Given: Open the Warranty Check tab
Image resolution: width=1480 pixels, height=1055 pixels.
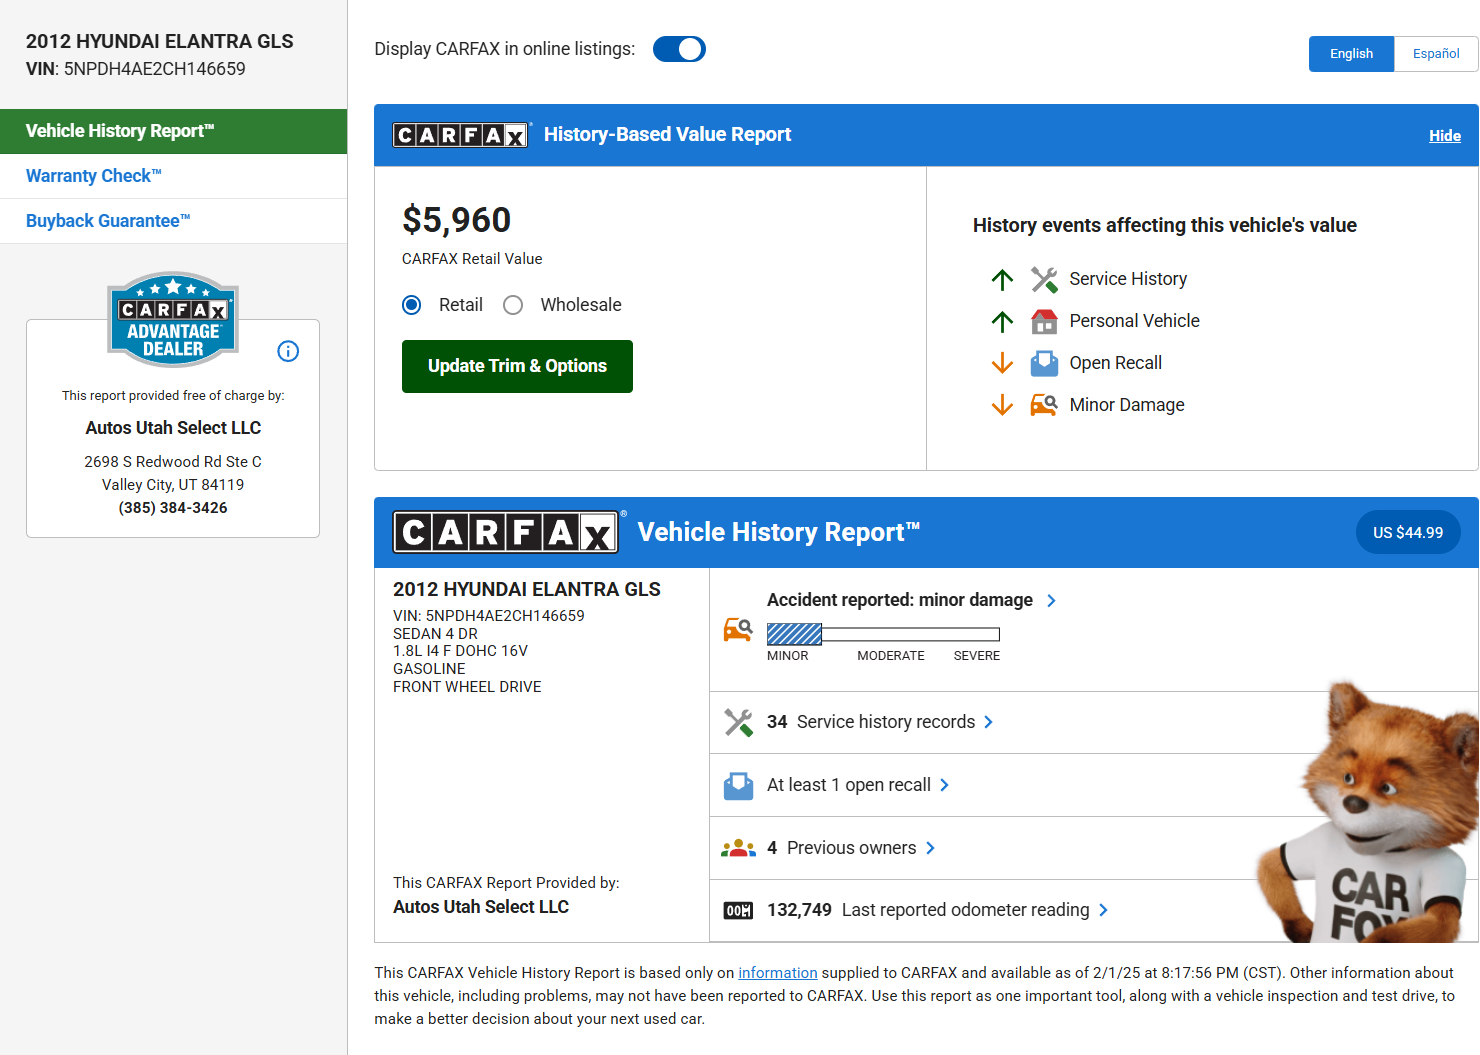Looking at the screenshot, I should [94, 176].
